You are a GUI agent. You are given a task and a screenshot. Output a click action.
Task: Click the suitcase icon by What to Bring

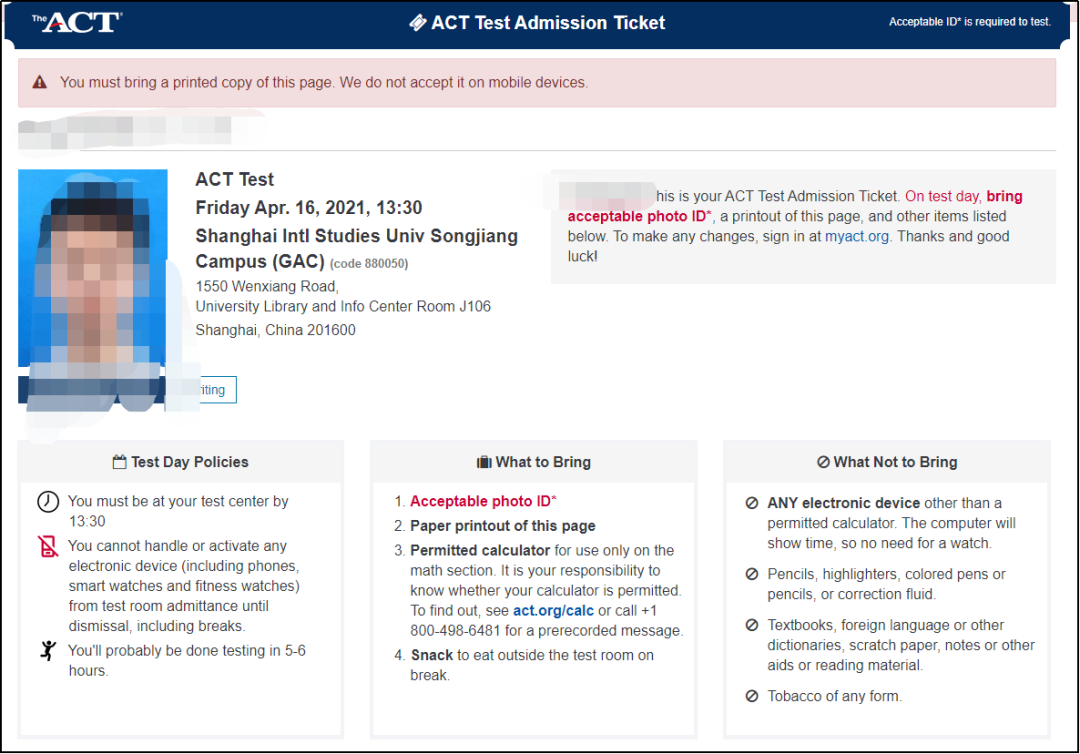(x=484, y=462)
